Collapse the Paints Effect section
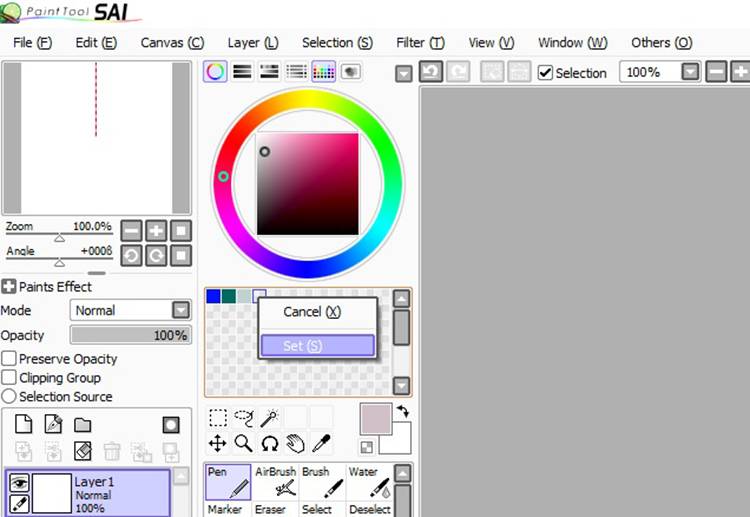750x517 pixels. pos(9,286)
